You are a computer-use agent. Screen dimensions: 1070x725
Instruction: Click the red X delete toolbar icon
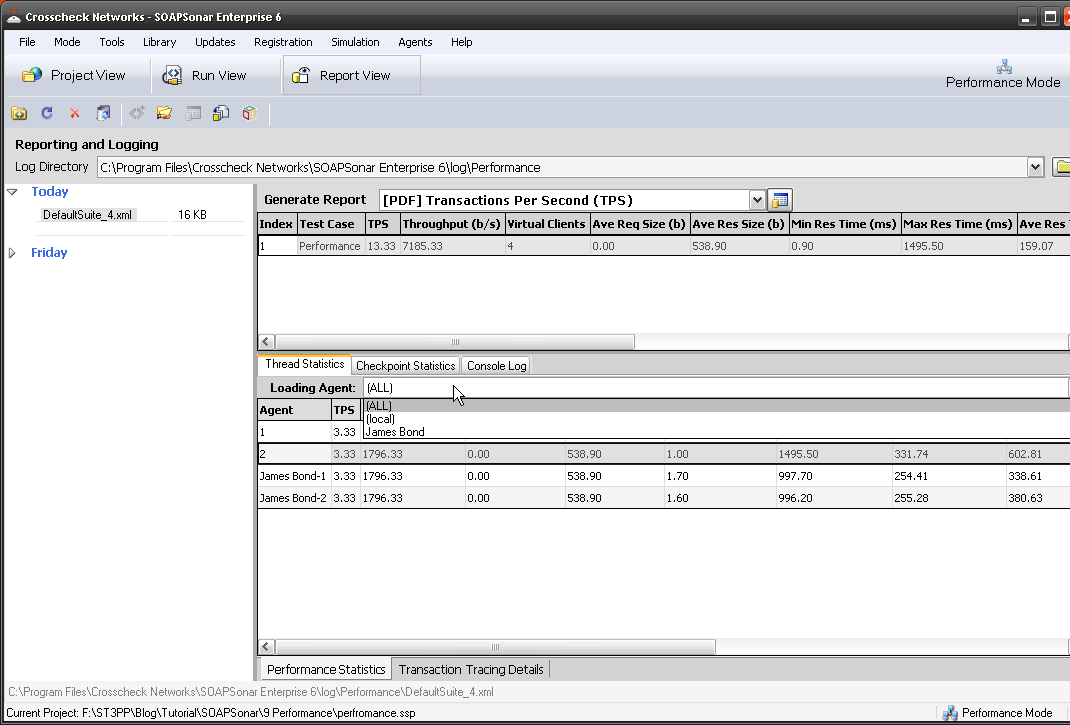(75, 113)
